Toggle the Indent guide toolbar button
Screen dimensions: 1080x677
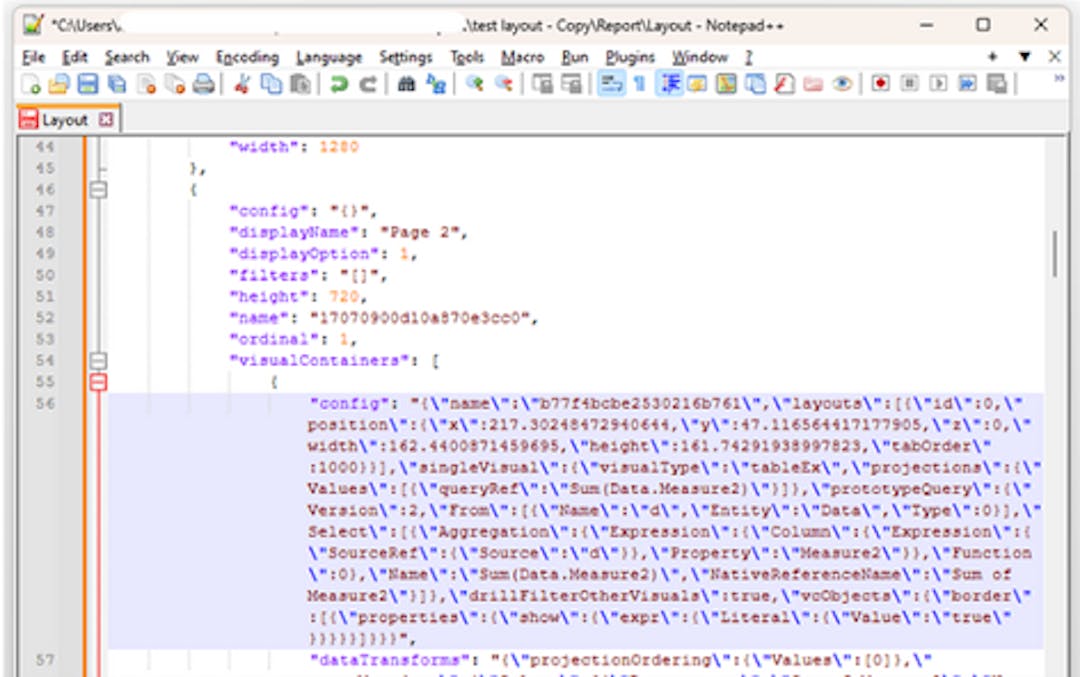point(669,84)
